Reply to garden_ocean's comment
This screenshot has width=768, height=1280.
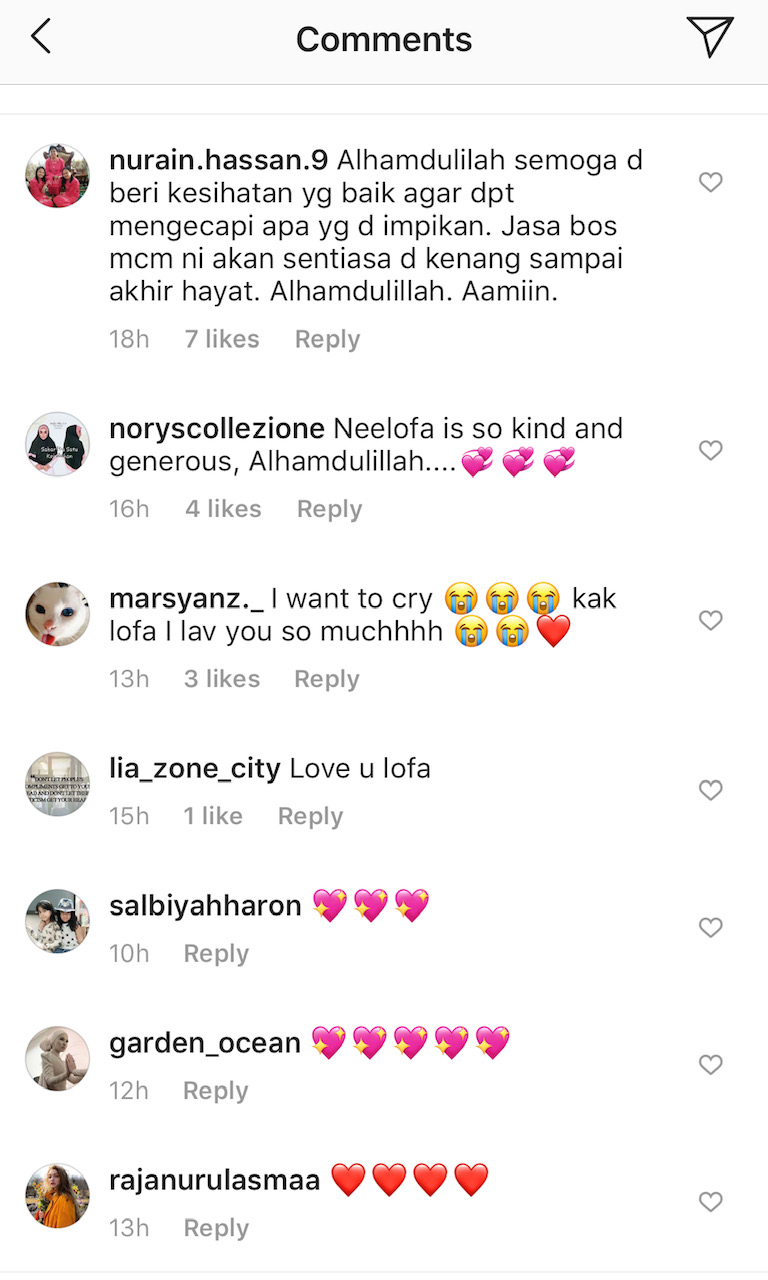pyautogui.click(x=215, y=1090)
